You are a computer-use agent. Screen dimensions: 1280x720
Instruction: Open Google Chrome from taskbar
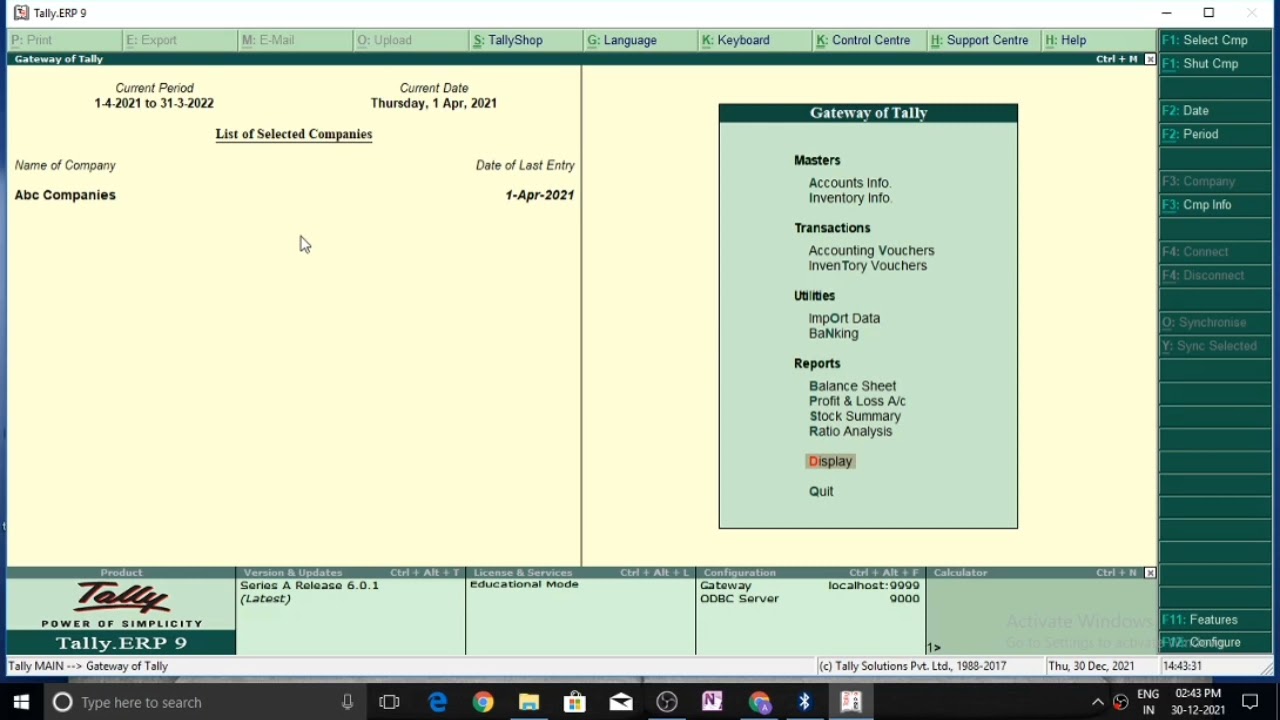483,702
